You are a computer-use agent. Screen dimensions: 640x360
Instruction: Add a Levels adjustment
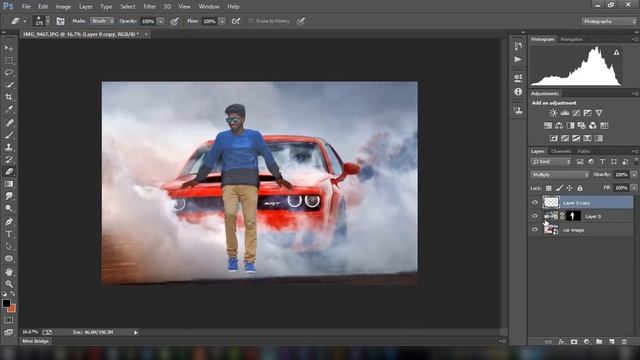pyautogui.click(x=564, y=113)
